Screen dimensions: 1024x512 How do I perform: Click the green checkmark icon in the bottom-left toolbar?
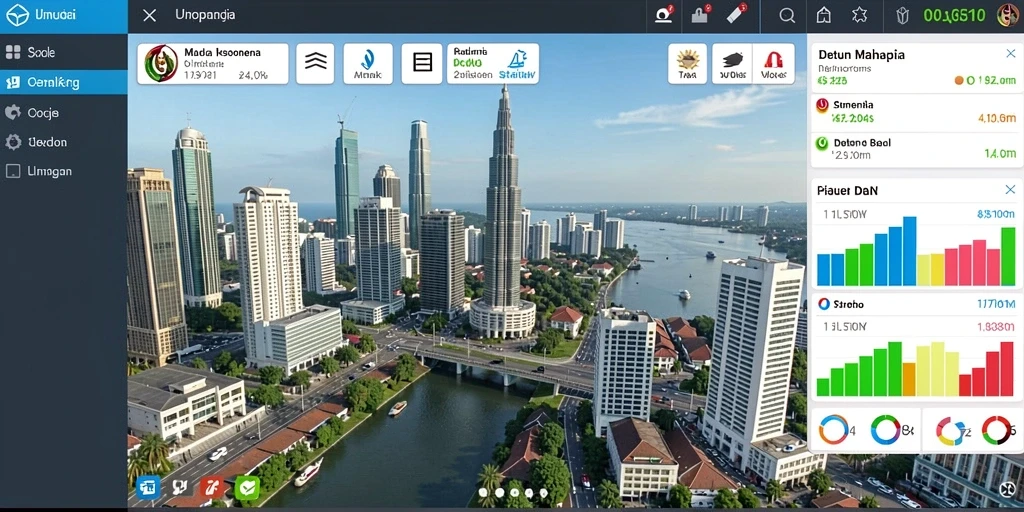click(x=248, y=487)
